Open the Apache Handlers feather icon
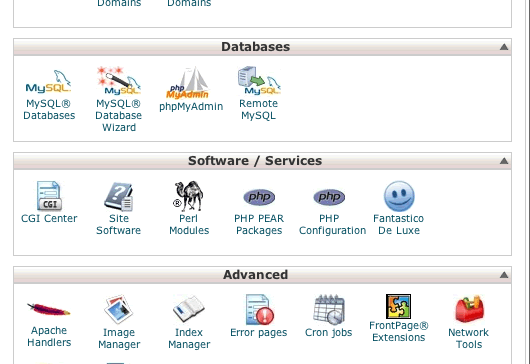Image resolution: width=530 pixels, height=364 pixels. [x=49, y=309]
